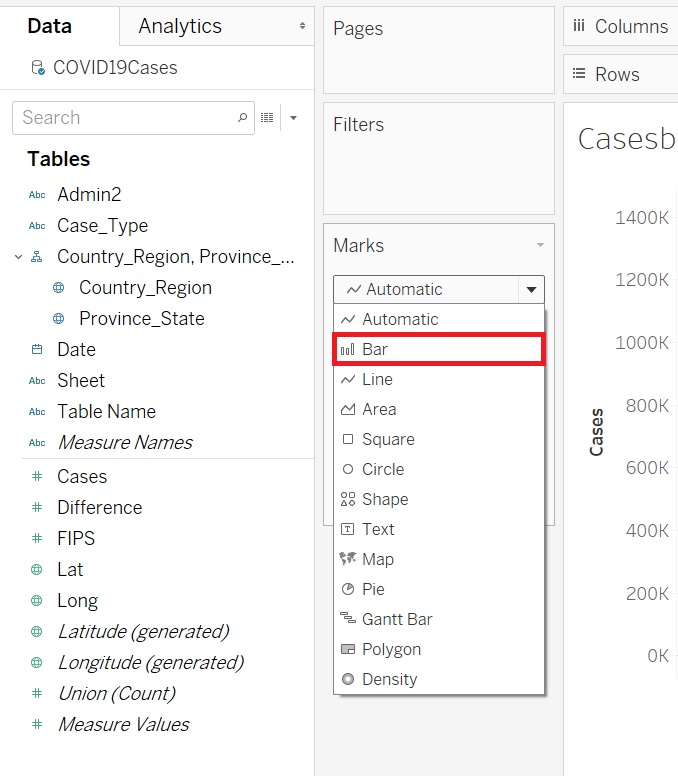Select Union (Count) field
678x776 pixels.
coord(117,694)
